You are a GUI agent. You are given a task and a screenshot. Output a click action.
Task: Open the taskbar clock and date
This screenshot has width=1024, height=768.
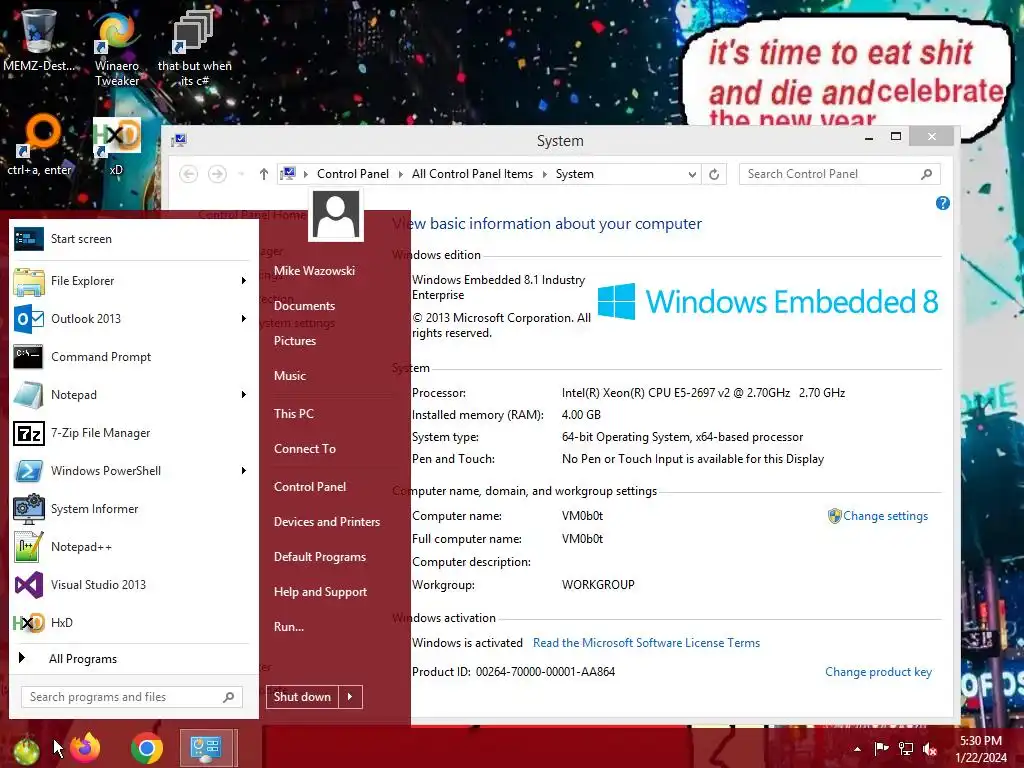coord(981,749)
